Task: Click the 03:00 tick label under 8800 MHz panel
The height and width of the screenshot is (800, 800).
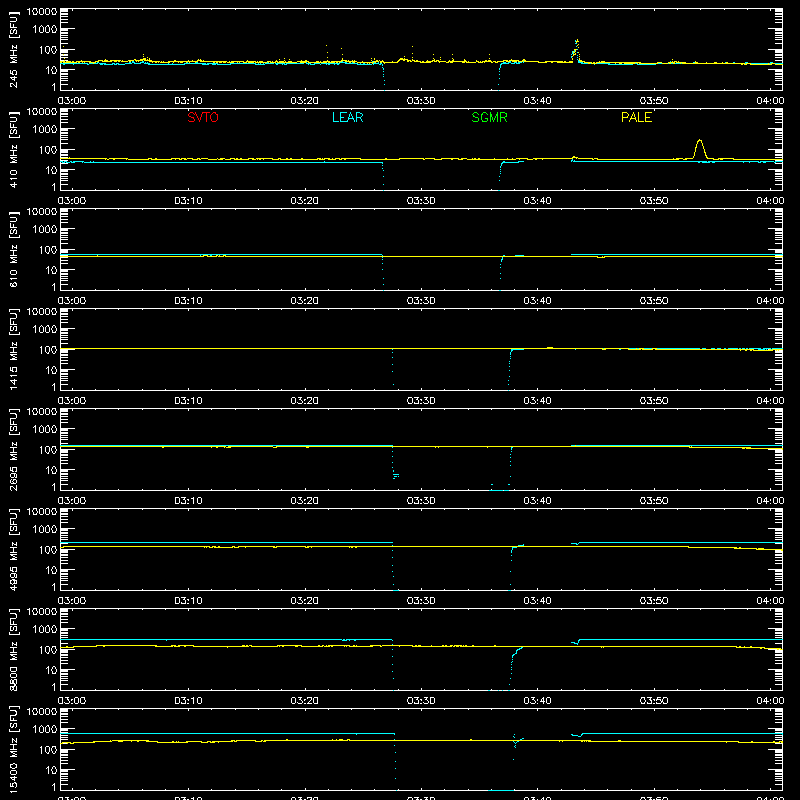Action: coord(72,701)
